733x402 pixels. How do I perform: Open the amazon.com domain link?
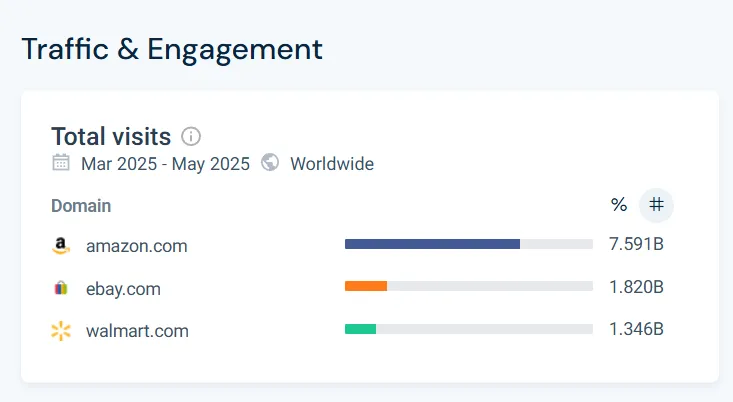(x=136, y=246)
